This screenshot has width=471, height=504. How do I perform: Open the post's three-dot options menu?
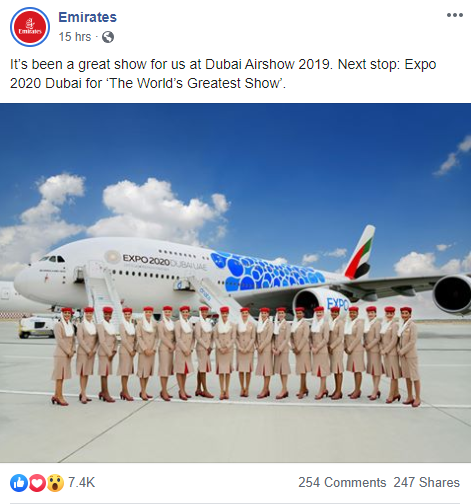tap(455, 15)
